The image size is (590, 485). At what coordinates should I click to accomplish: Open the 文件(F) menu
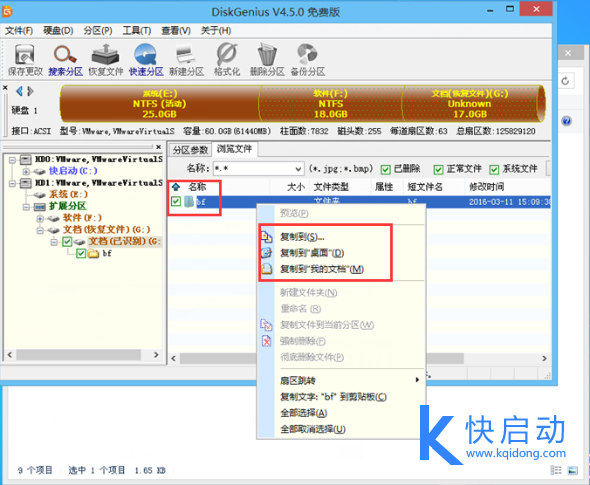pyautogui.click(x=19, y=30)
